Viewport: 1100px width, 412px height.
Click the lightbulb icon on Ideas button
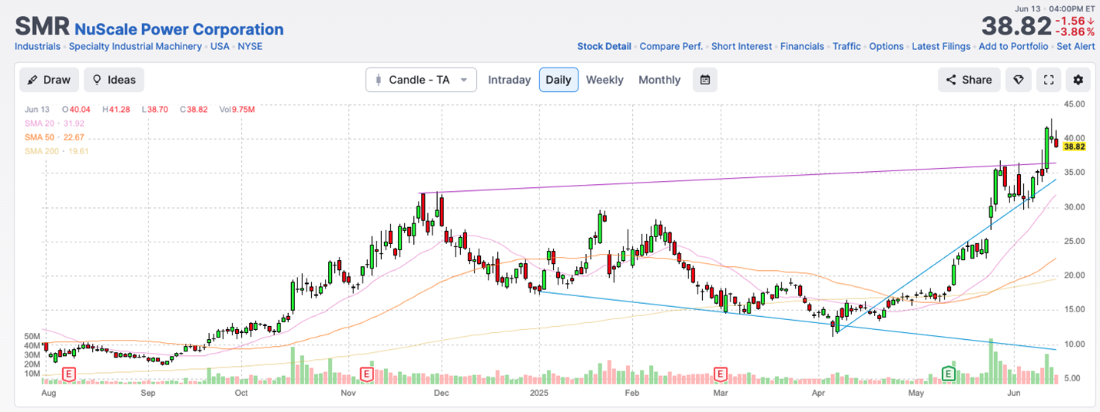(x=97, y=80)
